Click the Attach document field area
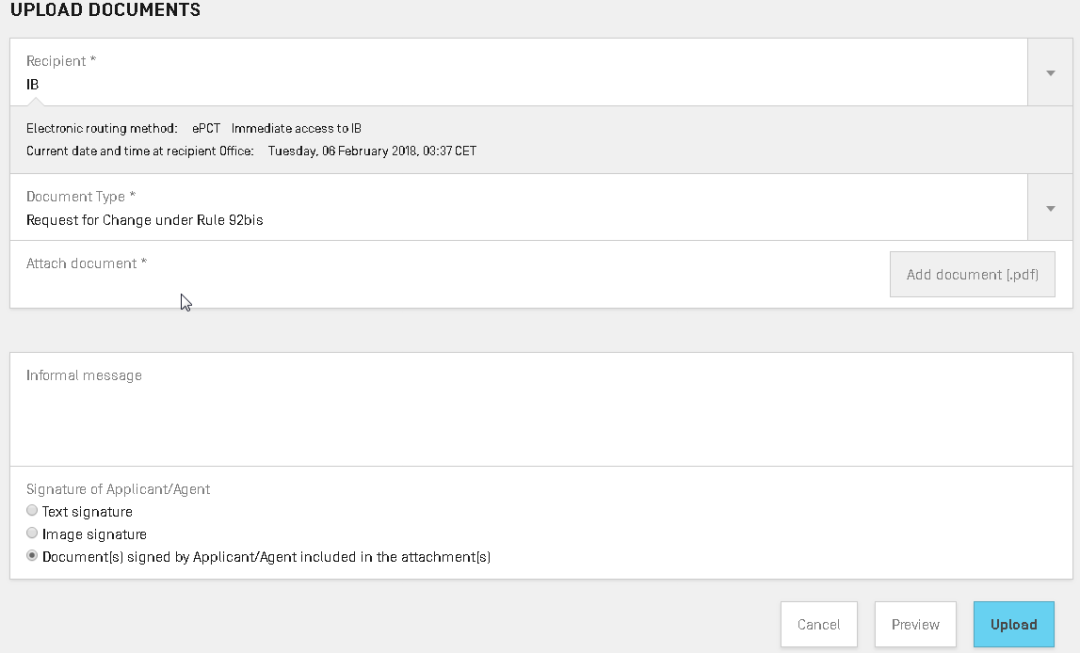Image resolution: width=1080 pixels, height=653 pixels. [450, 274]
